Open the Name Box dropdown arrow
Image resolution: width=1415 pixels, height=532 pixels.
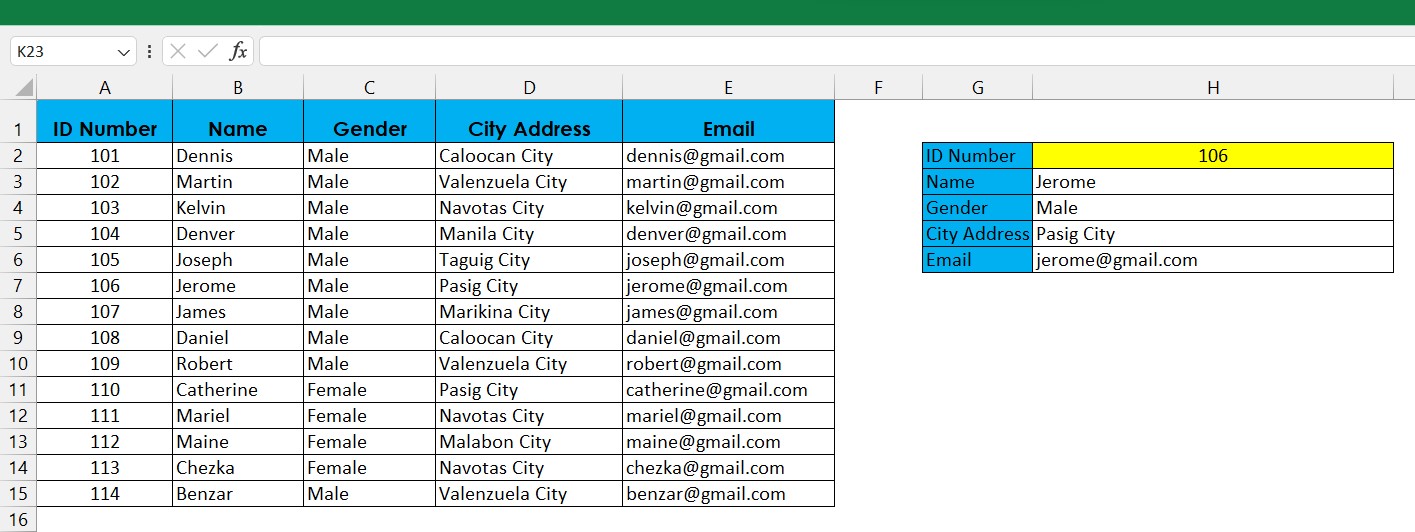pyautogui.click(x=124, y=52)
